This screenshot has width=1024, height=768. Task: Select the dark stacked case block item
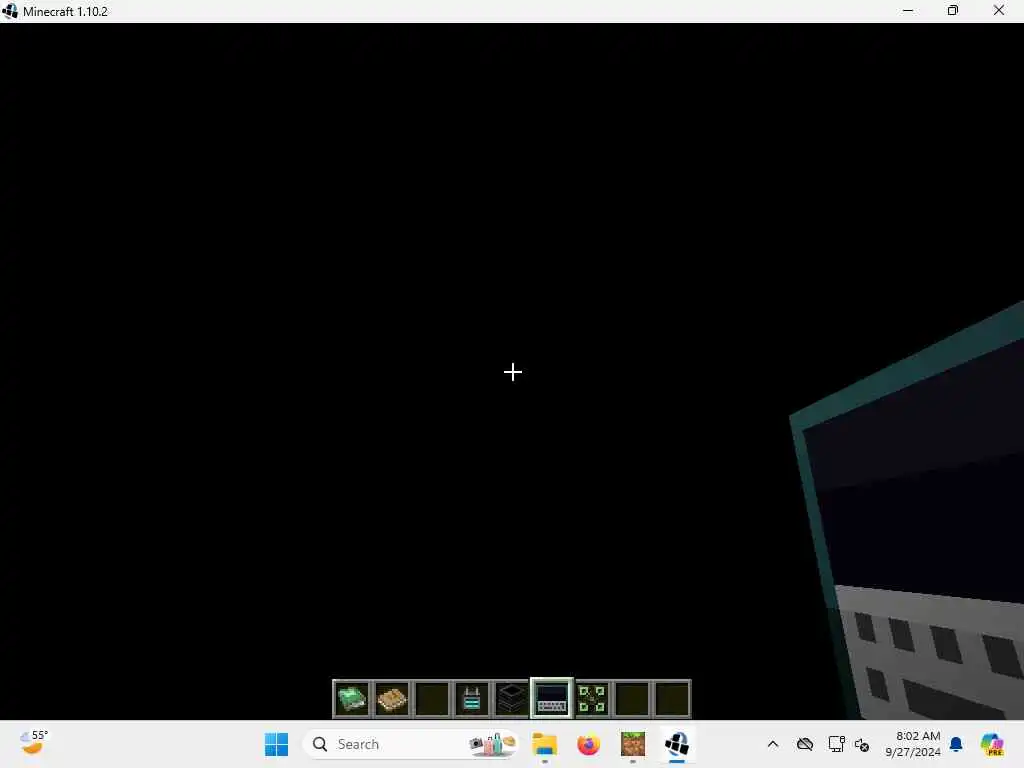(511, 699)
